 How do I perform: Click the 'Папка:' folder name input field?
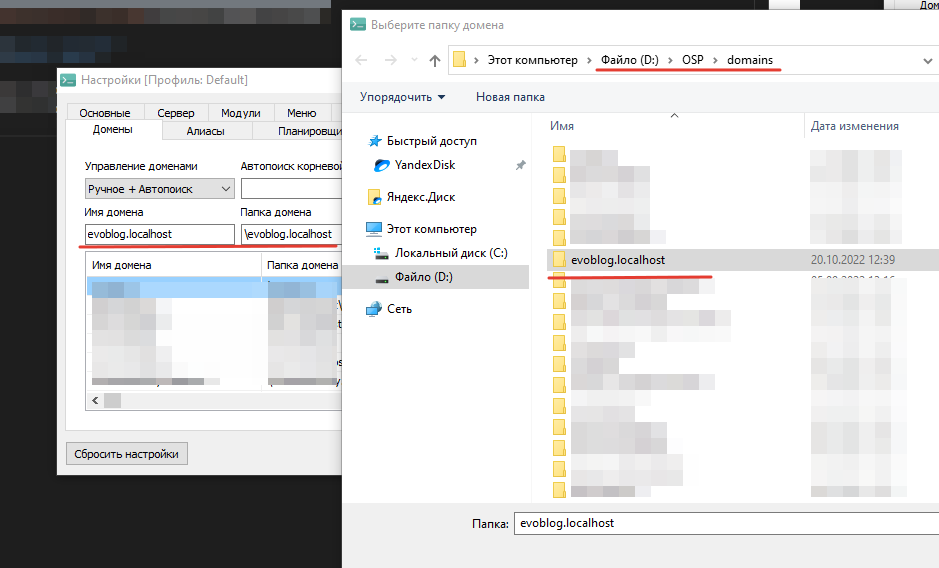pos(726,523)
